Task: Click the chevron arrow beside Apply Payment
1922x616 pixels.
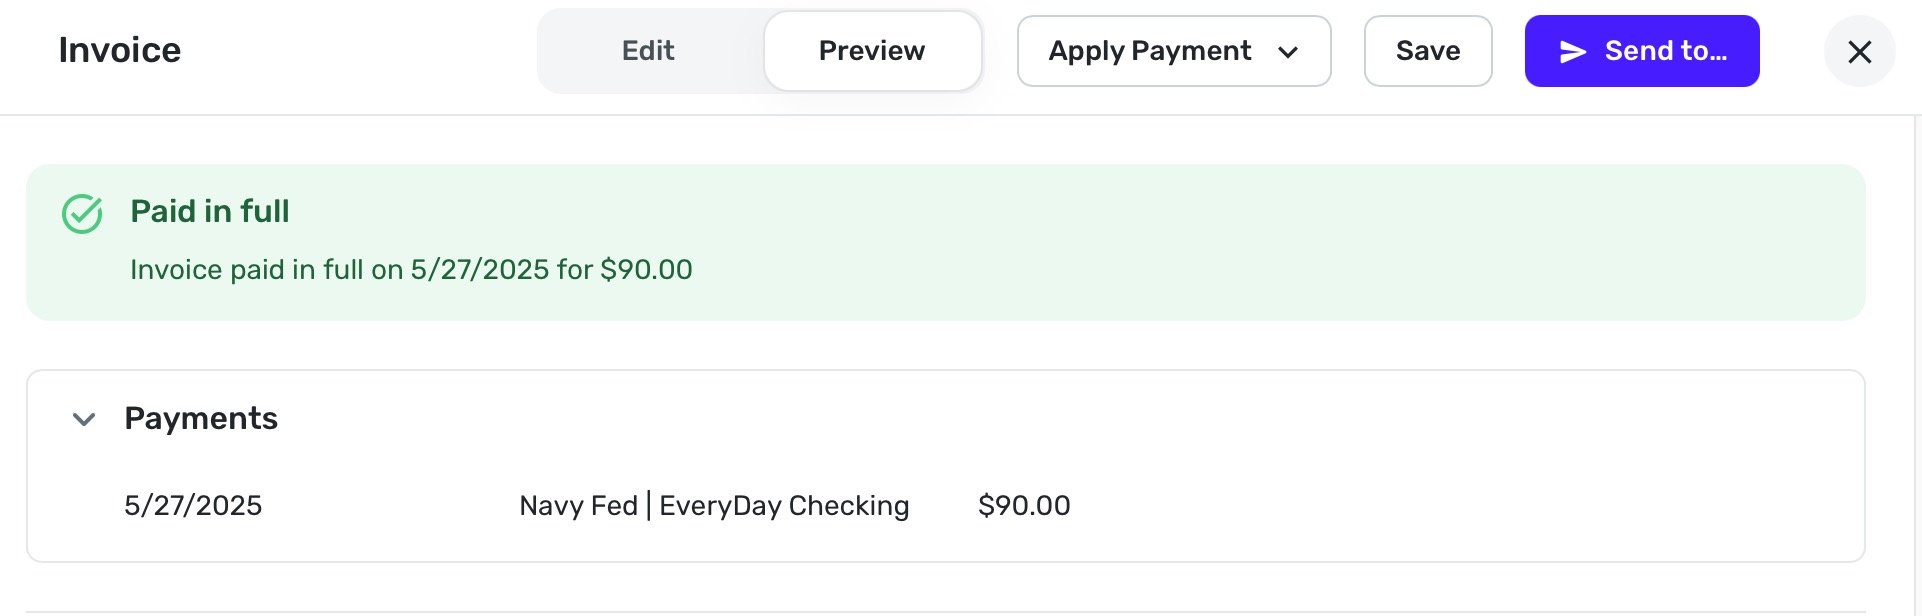Action: (1288, 52)
